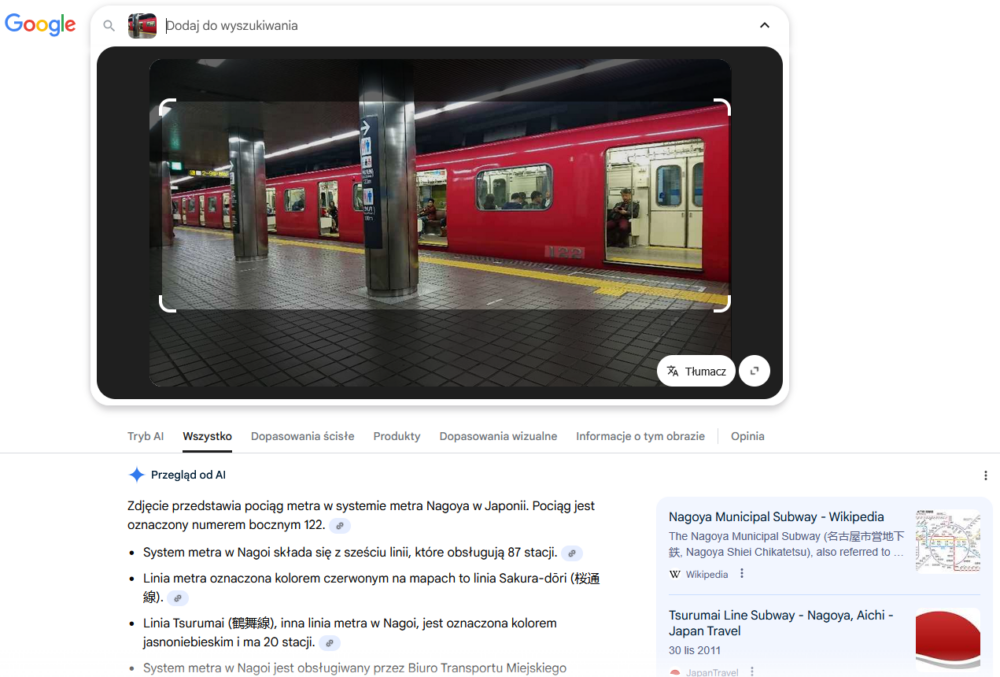Select the Produkty tab
This screenshot has width=1000, height=677.
396,436
